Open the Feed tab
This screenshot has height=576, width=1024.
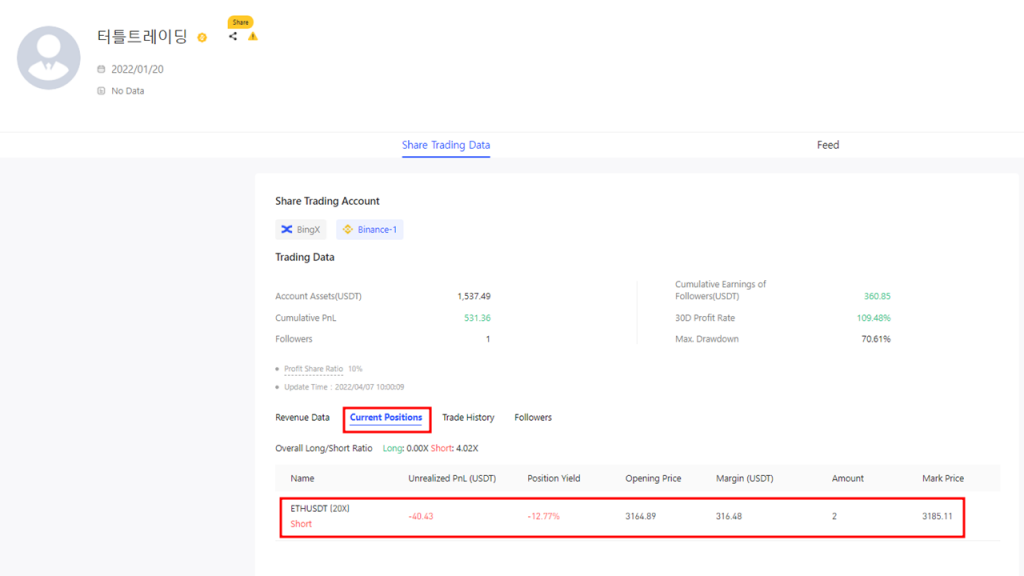point(828,145)
